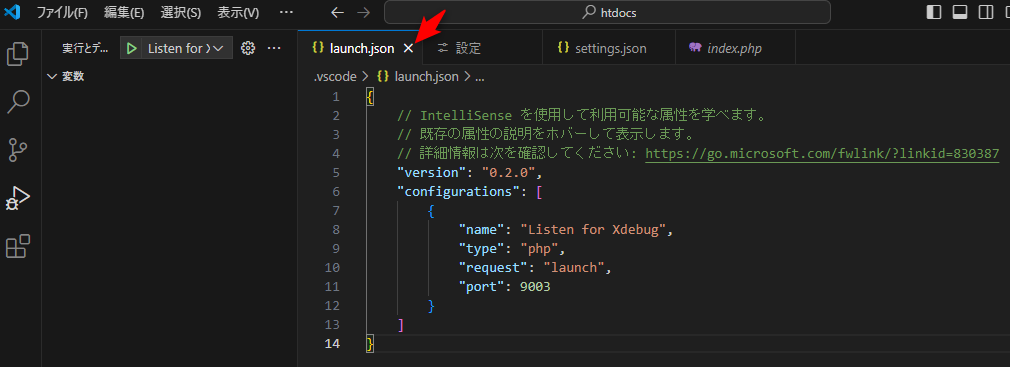This screenshot has height=367, width=1010.
Task: Show more menu bar items ellipsis
Action: click(286, 12)
